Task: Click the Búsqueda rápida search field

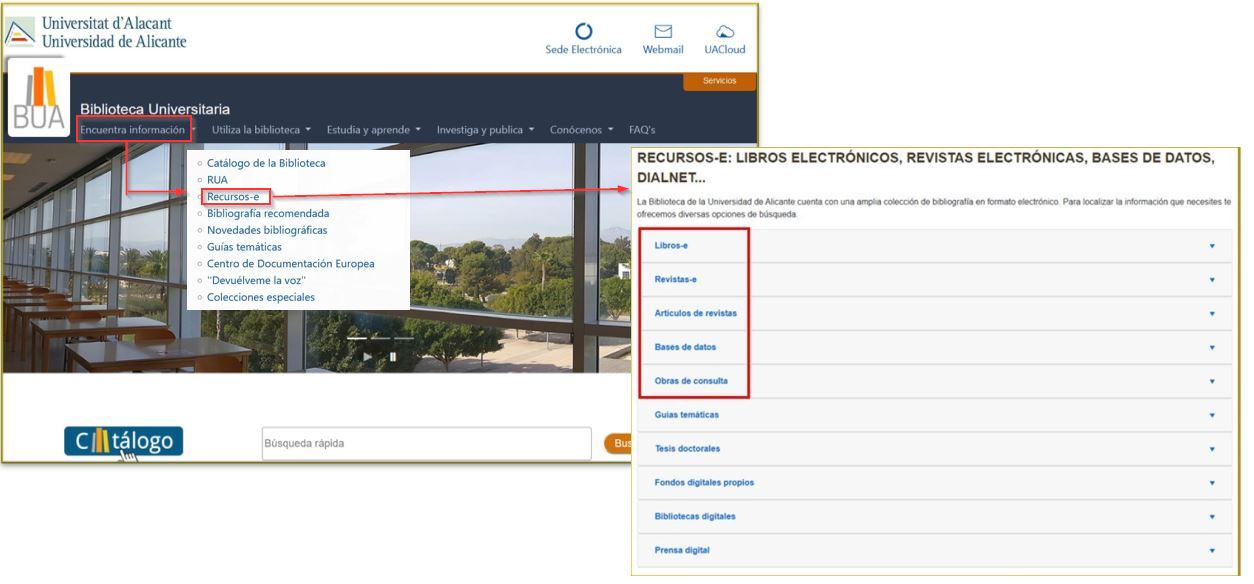Action: pos(426,443)
